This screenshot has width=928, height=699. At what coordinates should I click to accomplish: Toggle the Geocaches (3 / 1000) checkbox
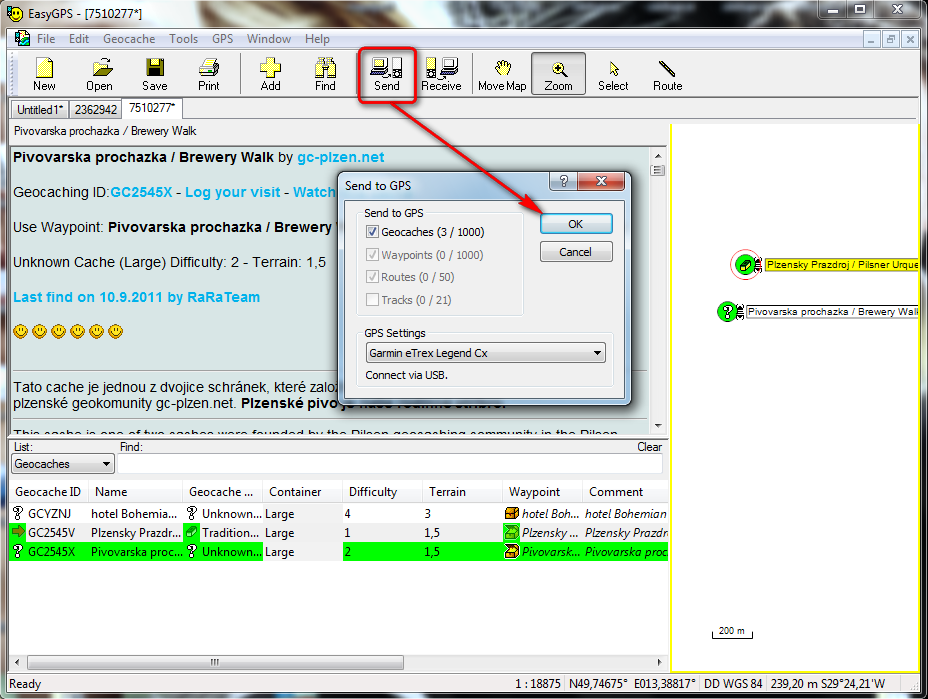click(x=372, y=232)
